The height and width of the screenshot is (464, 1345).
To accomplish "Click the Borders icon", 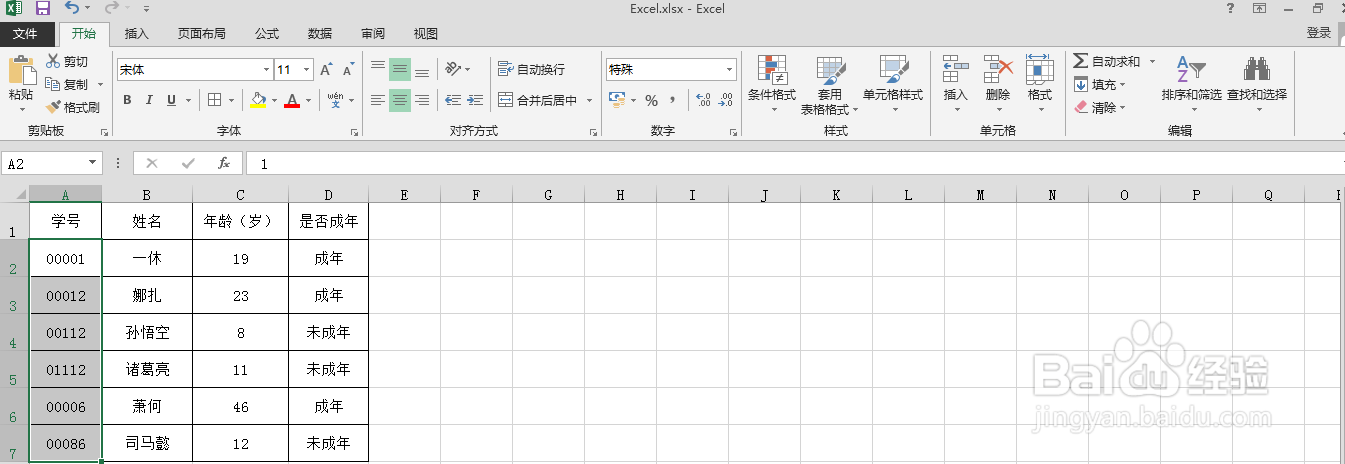I will (x=214, y=100).
